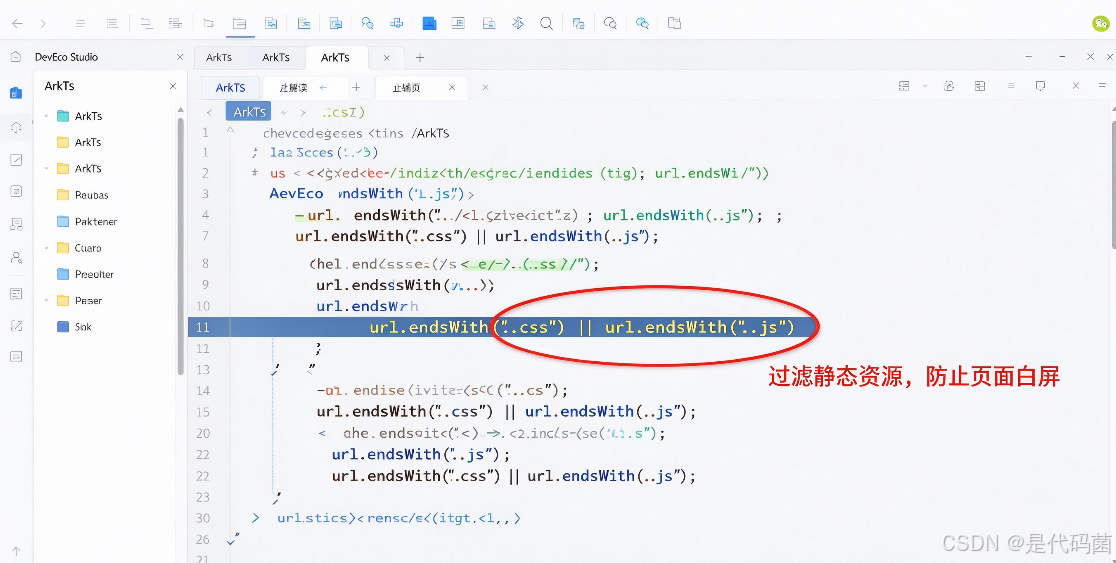Click the AevEco endsWith code on line 3
The height and width of the screenshot is (563, 1116).
click(372, 194)
